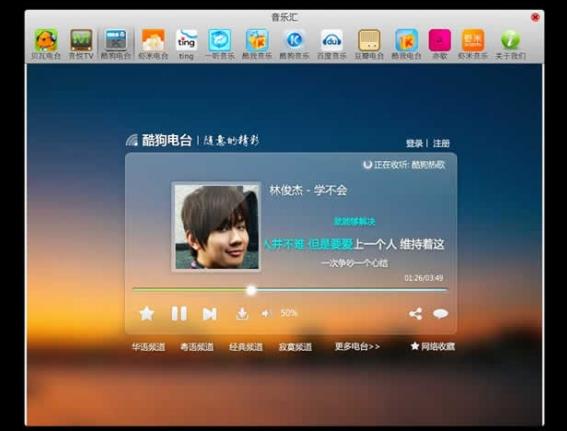Mute the volume speaker icon
This screenshot has width=567, height=431.
[266, 313]
